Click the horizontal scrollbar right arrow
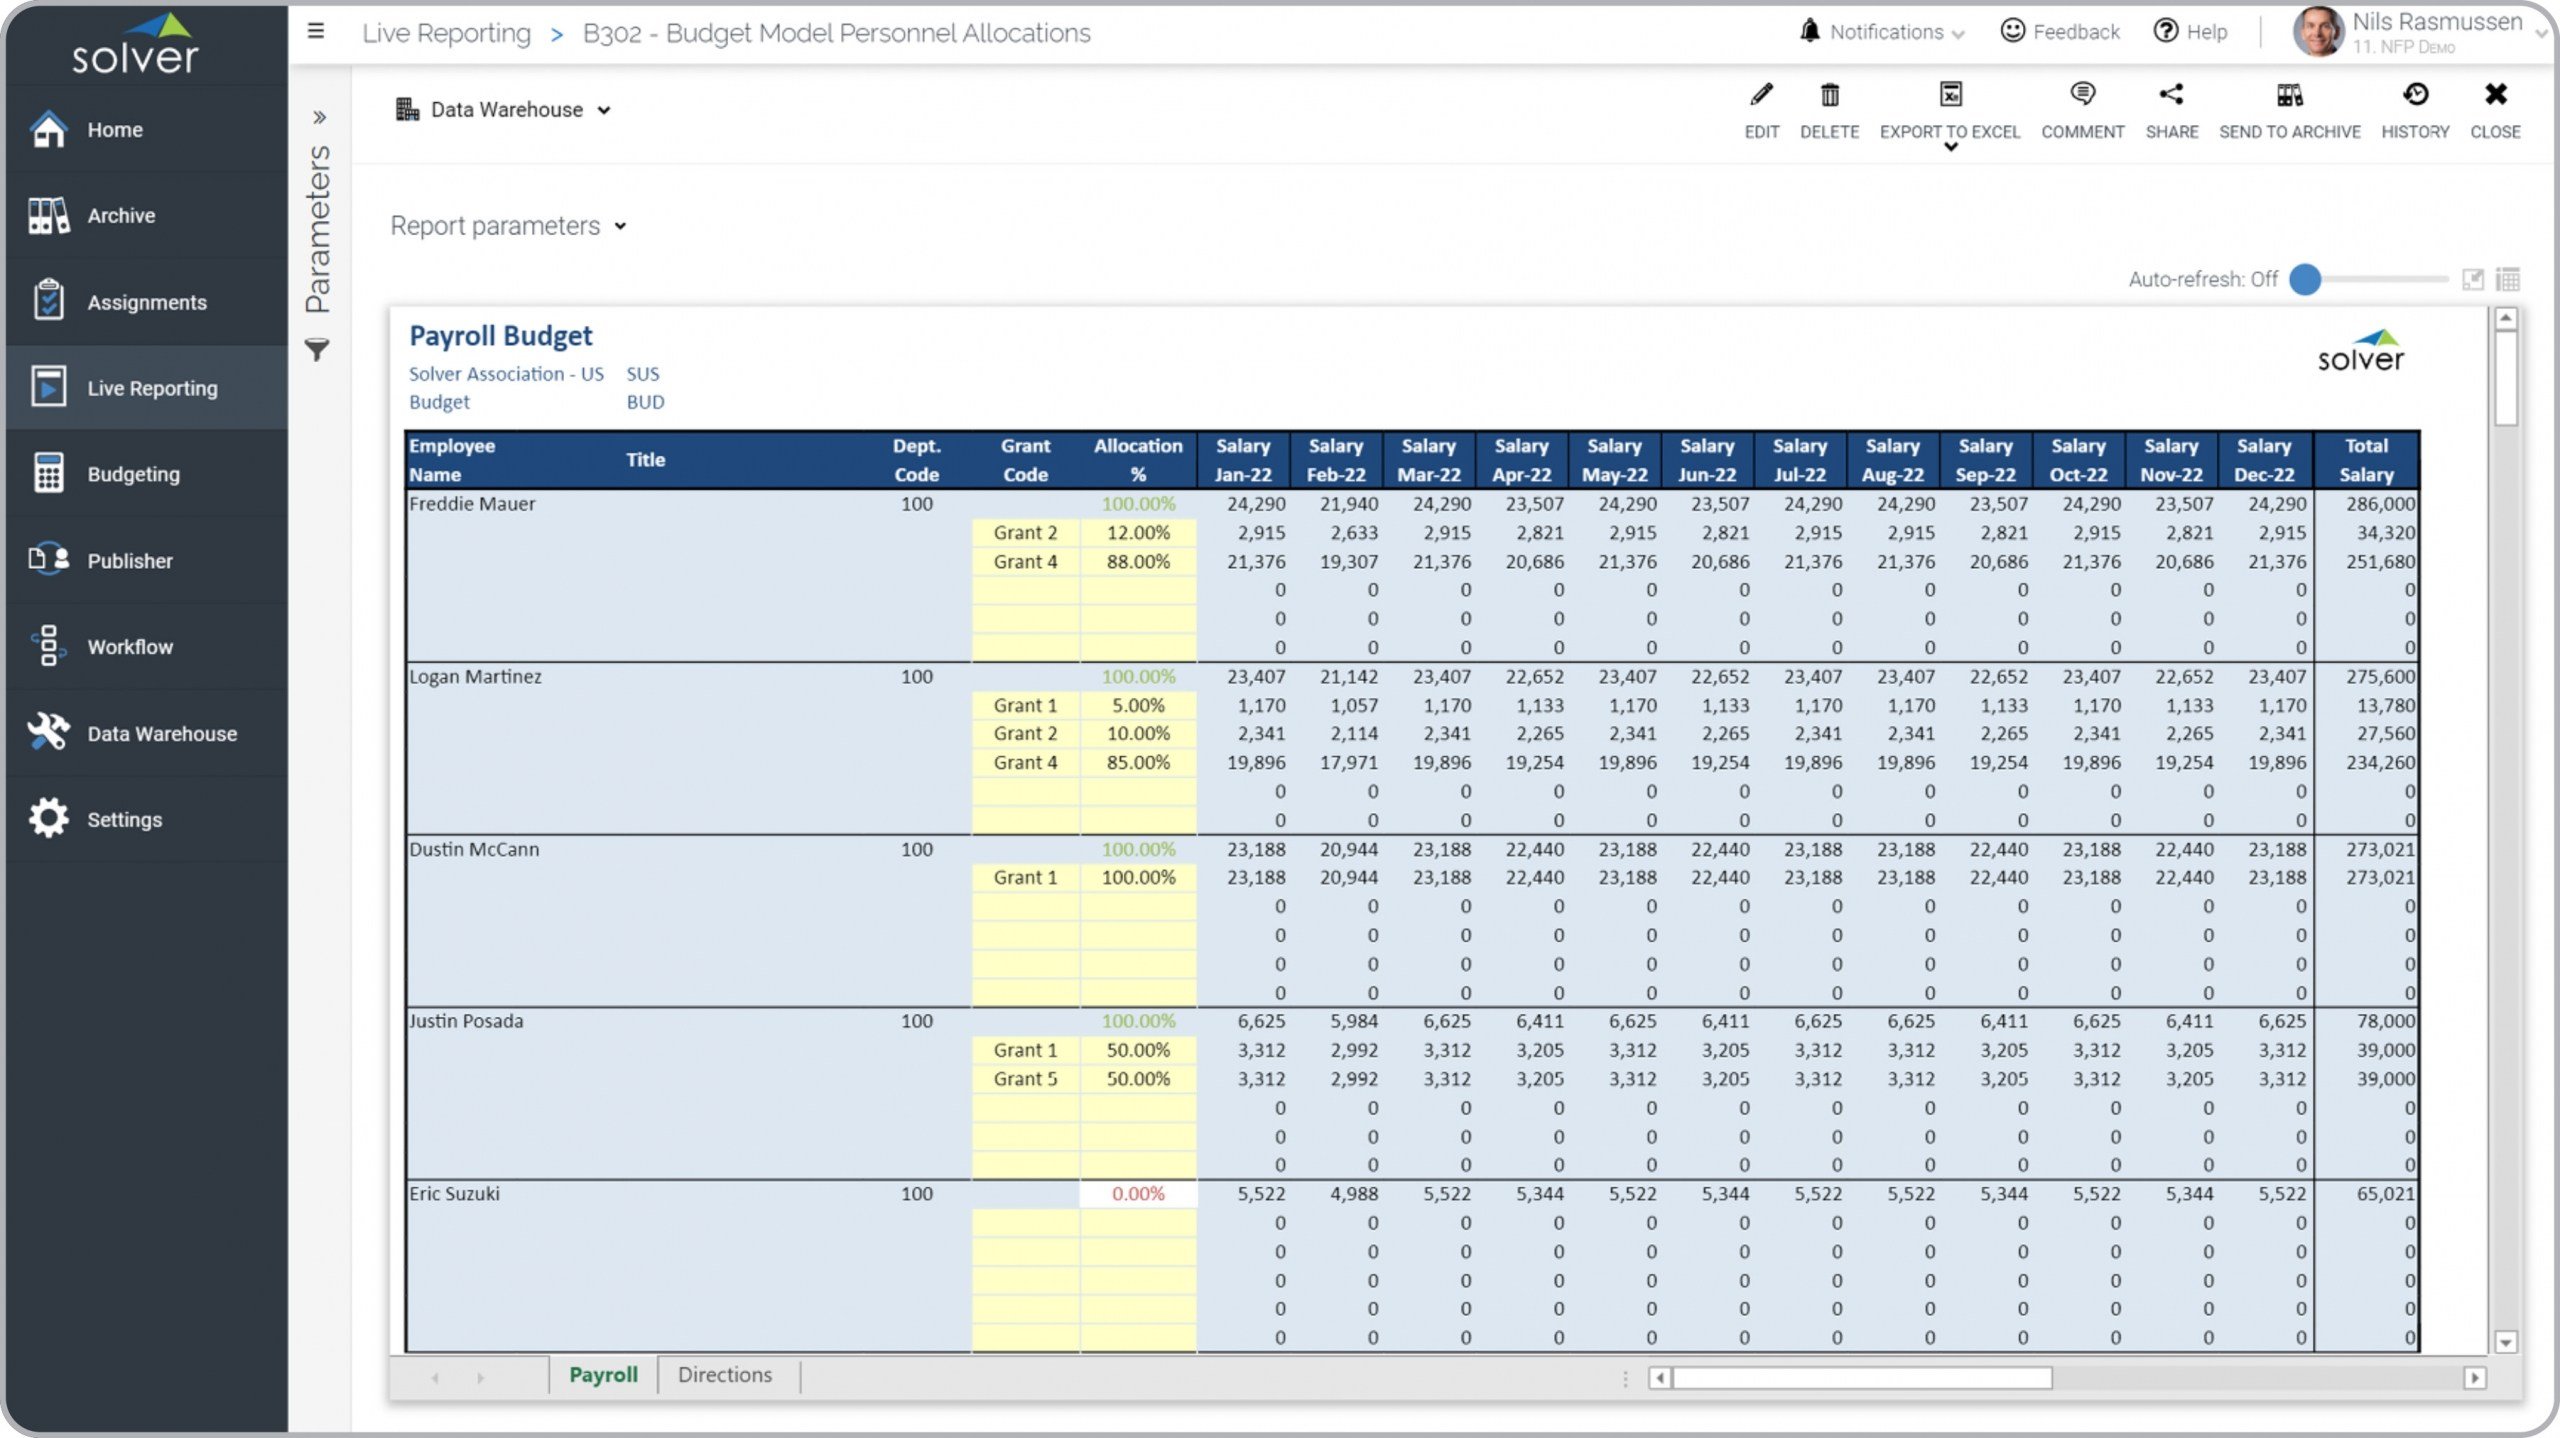2560x1438 pixels. tap(2474, 1378)
